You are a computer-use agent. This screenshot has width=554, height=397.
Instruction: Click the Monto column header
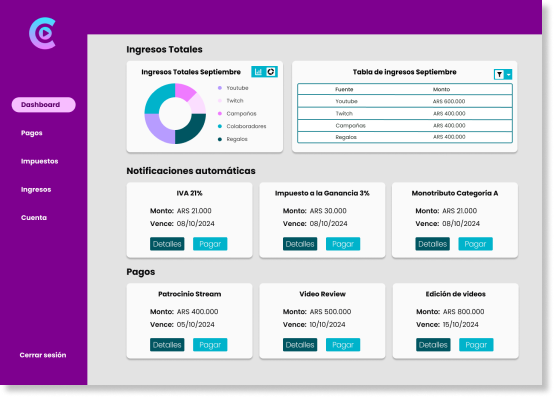[441, 89]
